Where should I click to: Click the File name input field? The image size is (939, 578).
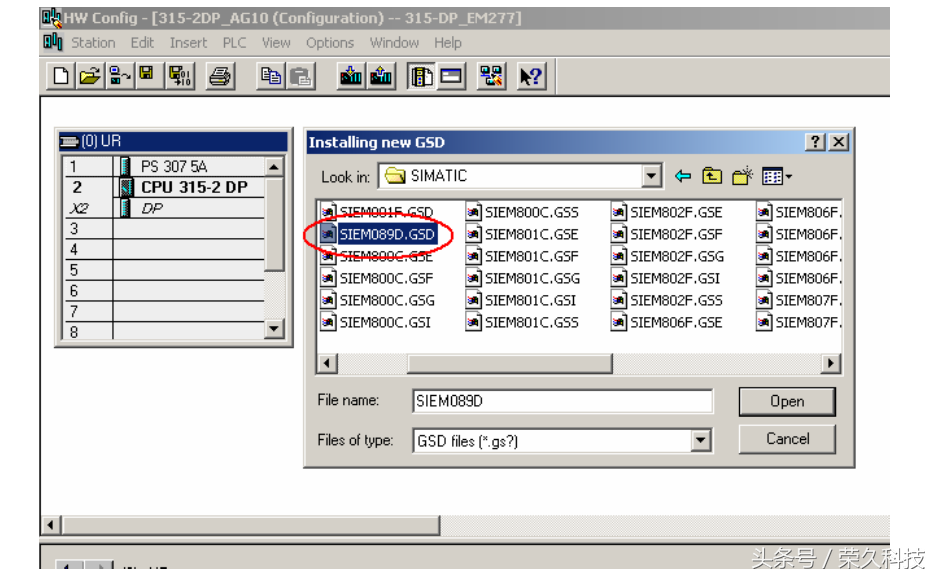[x=562, y=401]
